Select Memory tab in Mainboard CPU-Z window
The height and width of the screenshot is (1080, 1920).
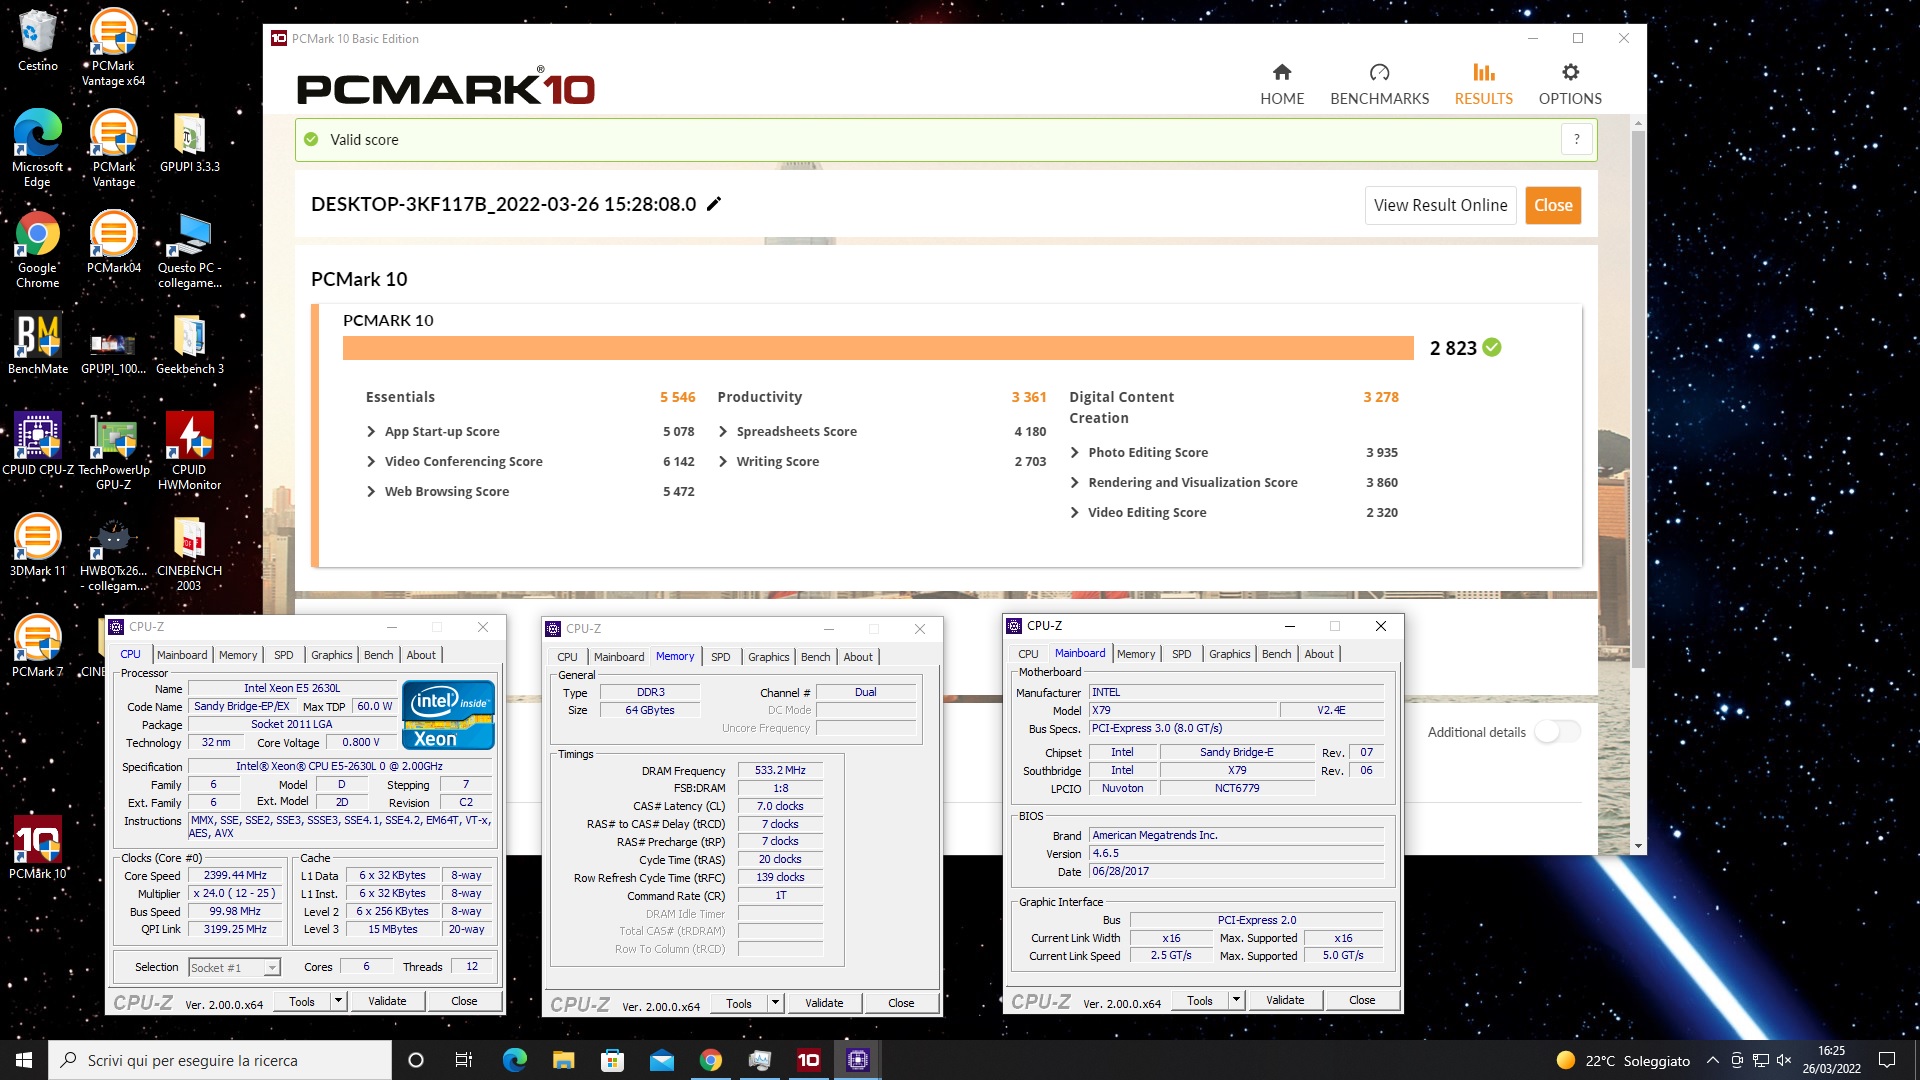click(x=1136, y=654)
